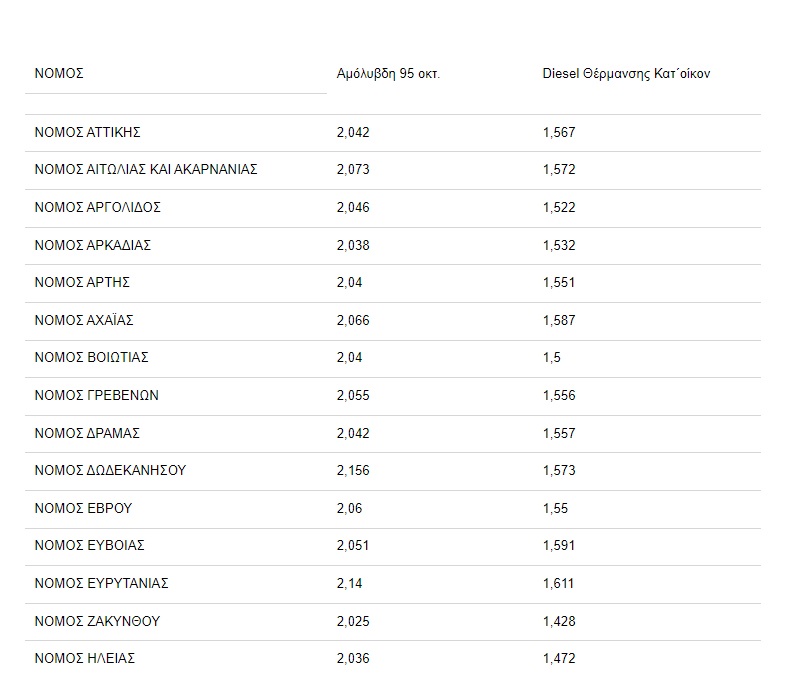Select the ΝΟΜΟΣ ΑΧΑΪΑΣ row name
Image resolution: width=797 pixels, height=678 pixels.
pos(84,320)
